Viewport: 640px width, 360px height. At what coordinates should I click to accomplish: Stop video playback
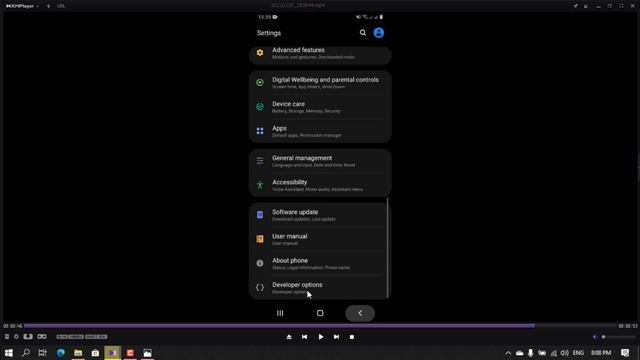(x=352, y=337)
